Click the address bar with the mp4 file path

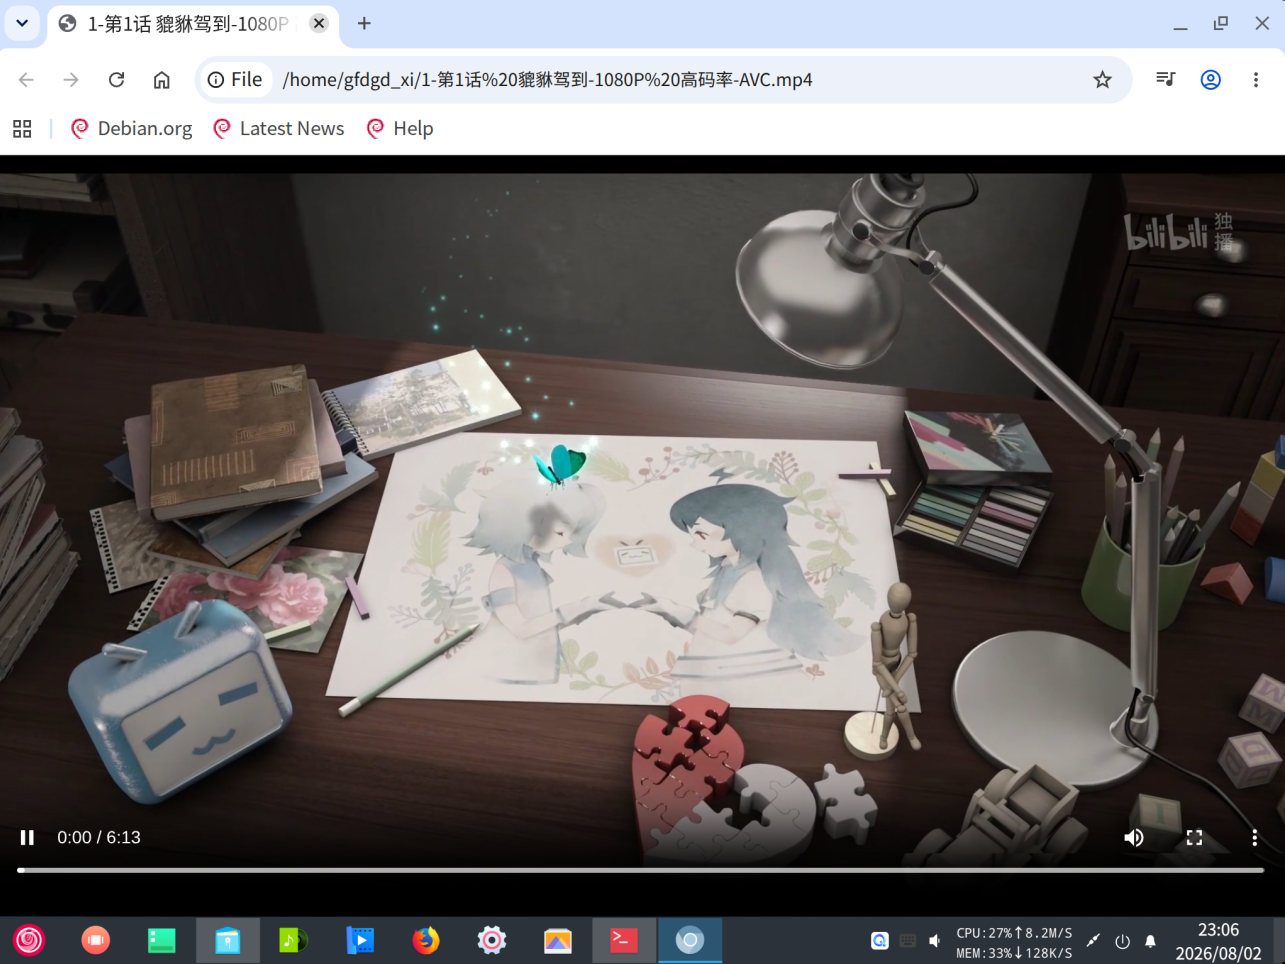point(547,80)
